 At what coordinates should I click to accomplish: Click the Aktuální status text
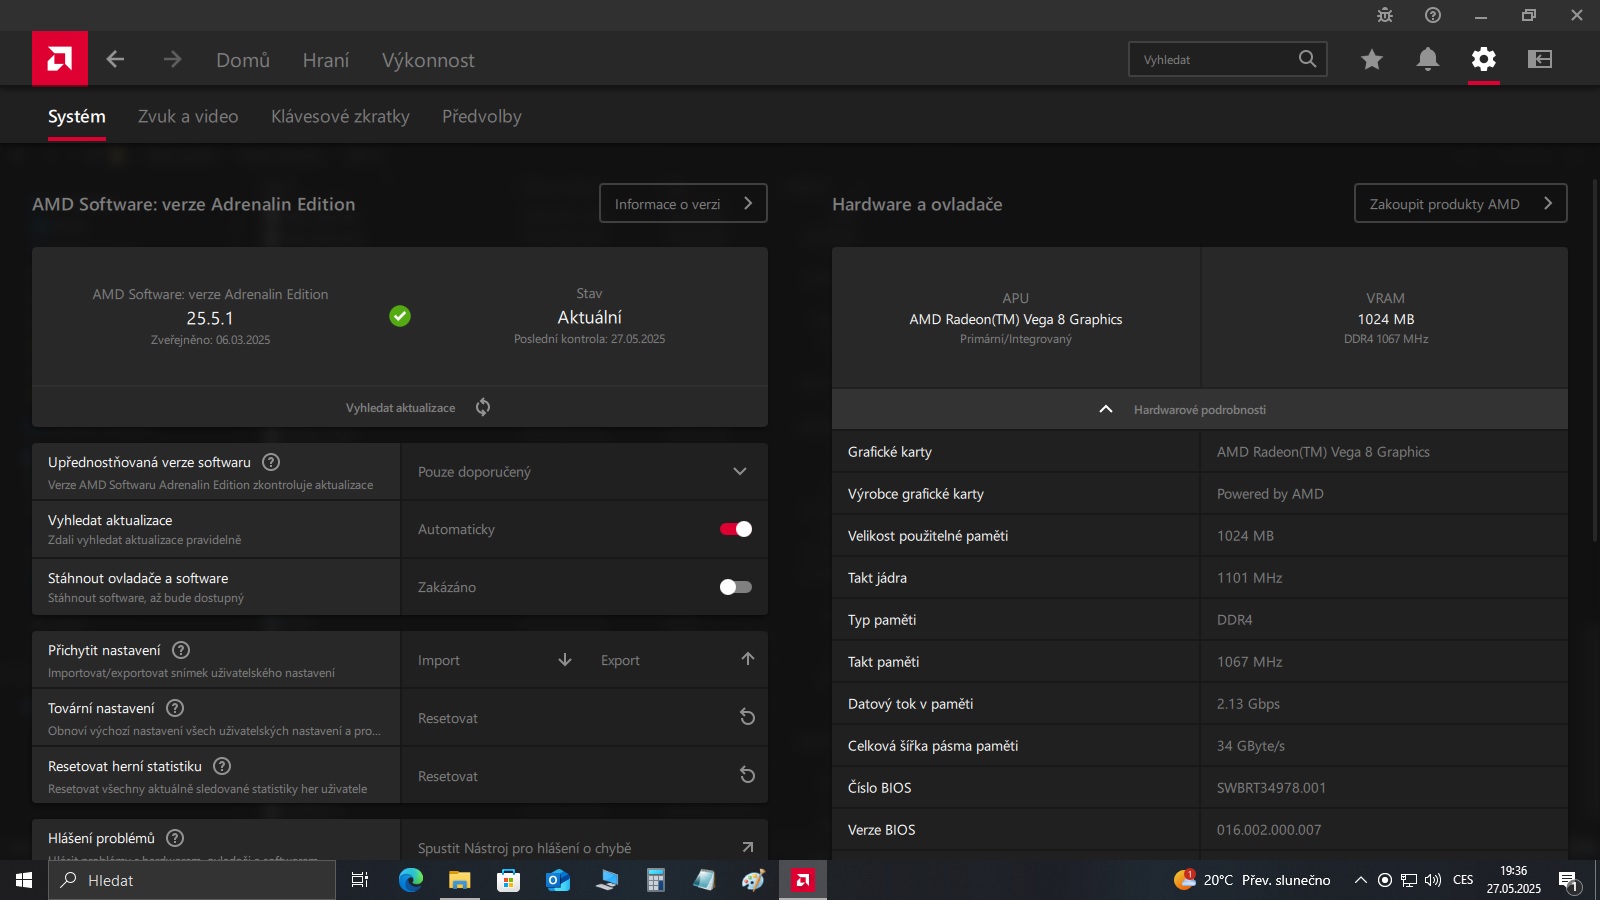[589, 317]
